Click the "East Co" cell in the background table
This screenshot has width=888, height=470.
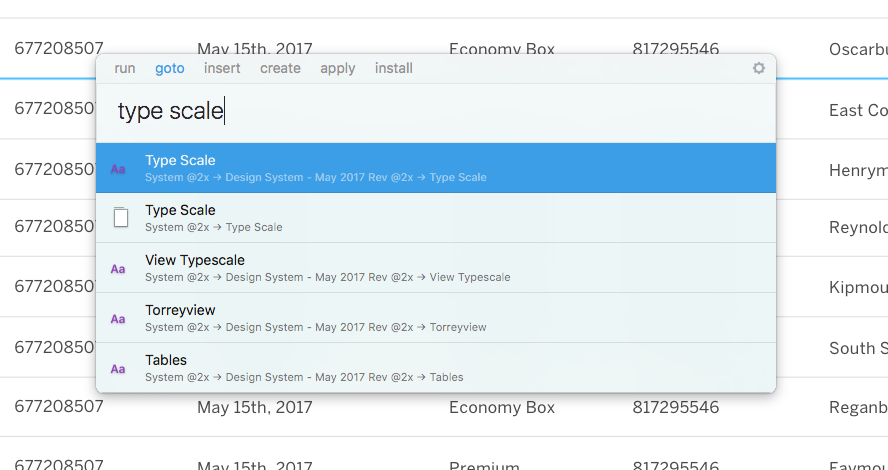point(858,110)
